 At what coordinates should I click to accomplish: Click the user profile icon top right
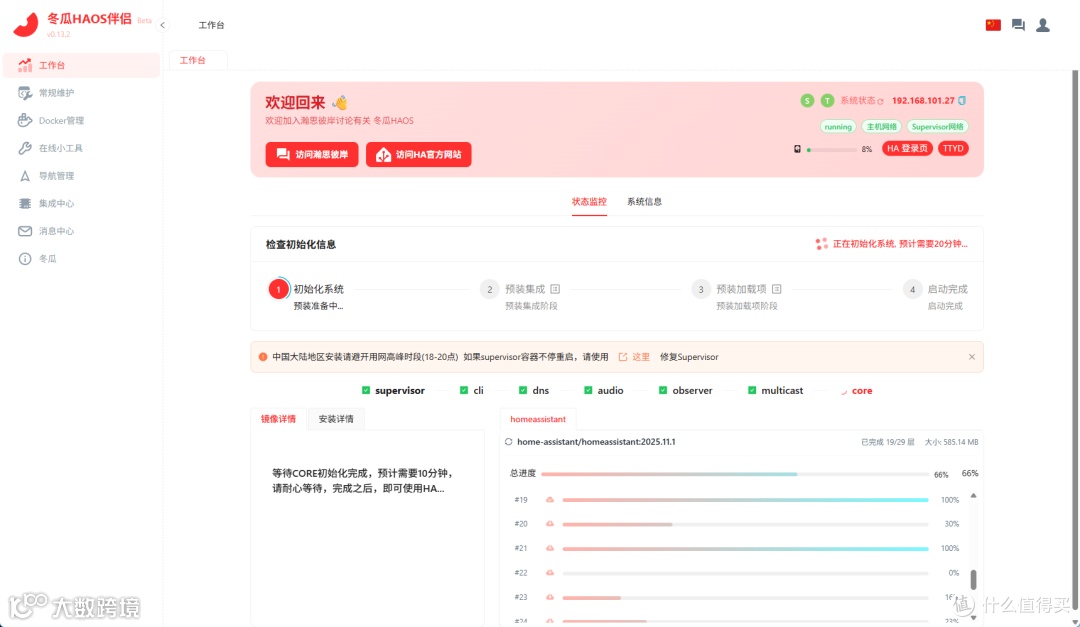coord(1043,24)
